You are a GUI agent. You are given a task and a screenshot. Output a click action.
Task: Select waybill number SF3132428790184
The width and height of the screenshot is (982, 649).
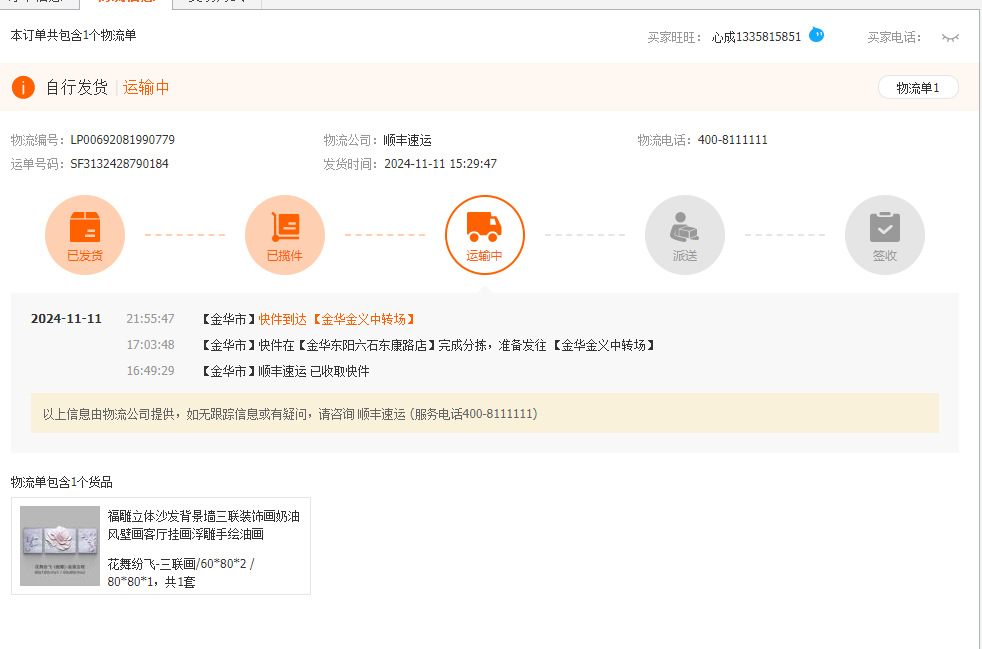point(120,164)
